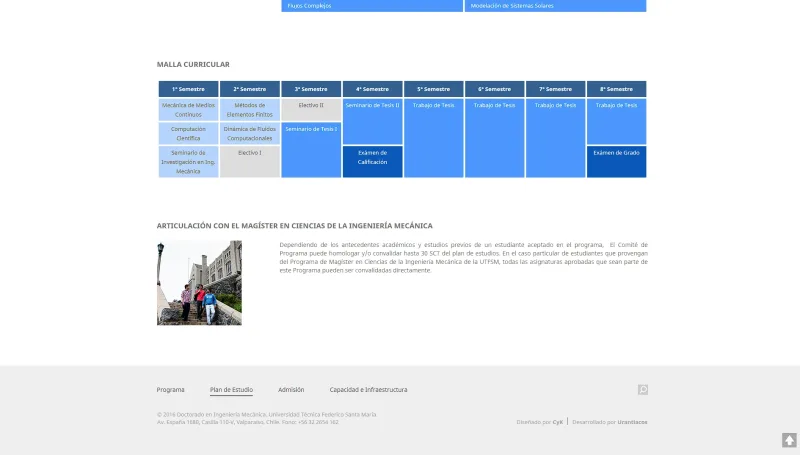Open the Plan de Estudio footer link
This screenshot has width=800, height=455.
tap(231, 390)
